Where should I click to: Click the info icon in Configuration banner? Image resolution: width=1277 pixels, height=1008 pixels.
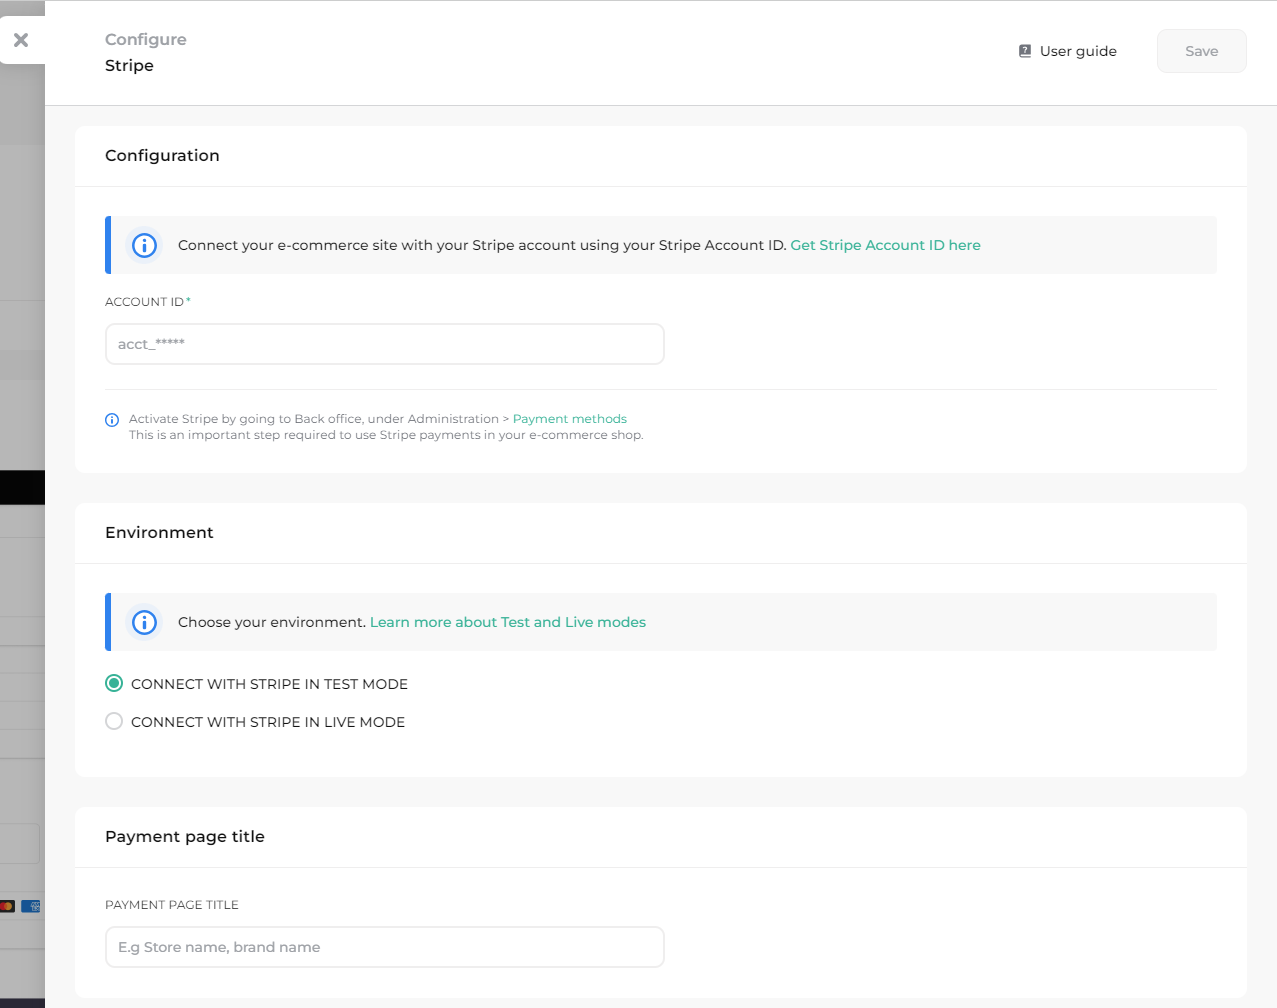(x=145, y=245)
